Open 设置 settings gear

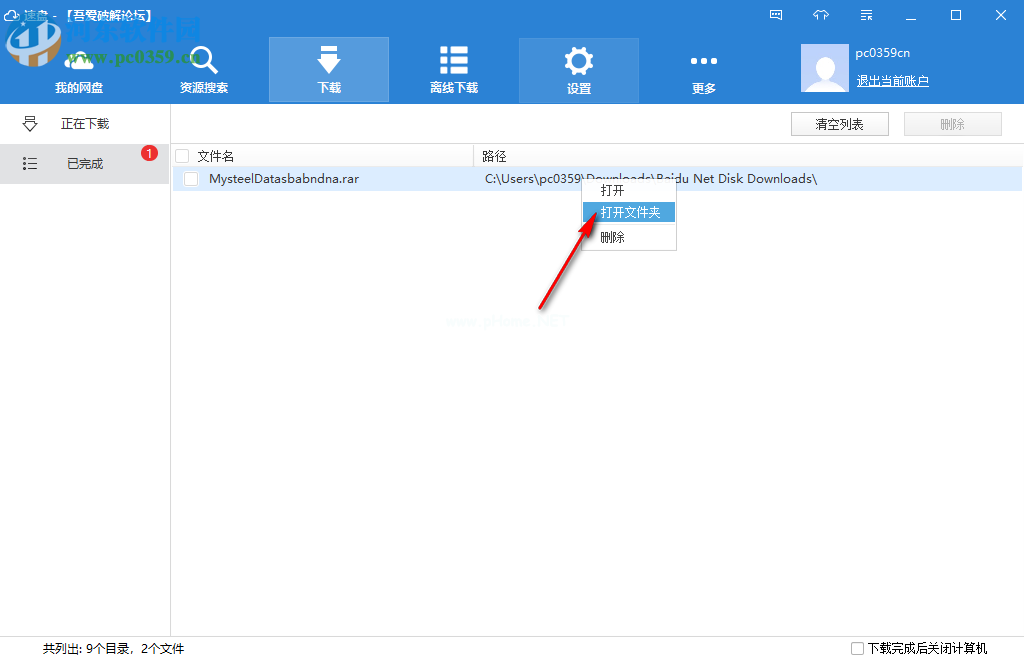(x=578, y=70)
